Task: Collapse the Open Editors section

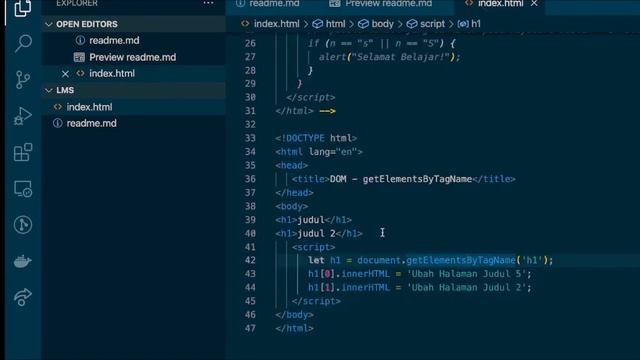Action: (134, 24)
